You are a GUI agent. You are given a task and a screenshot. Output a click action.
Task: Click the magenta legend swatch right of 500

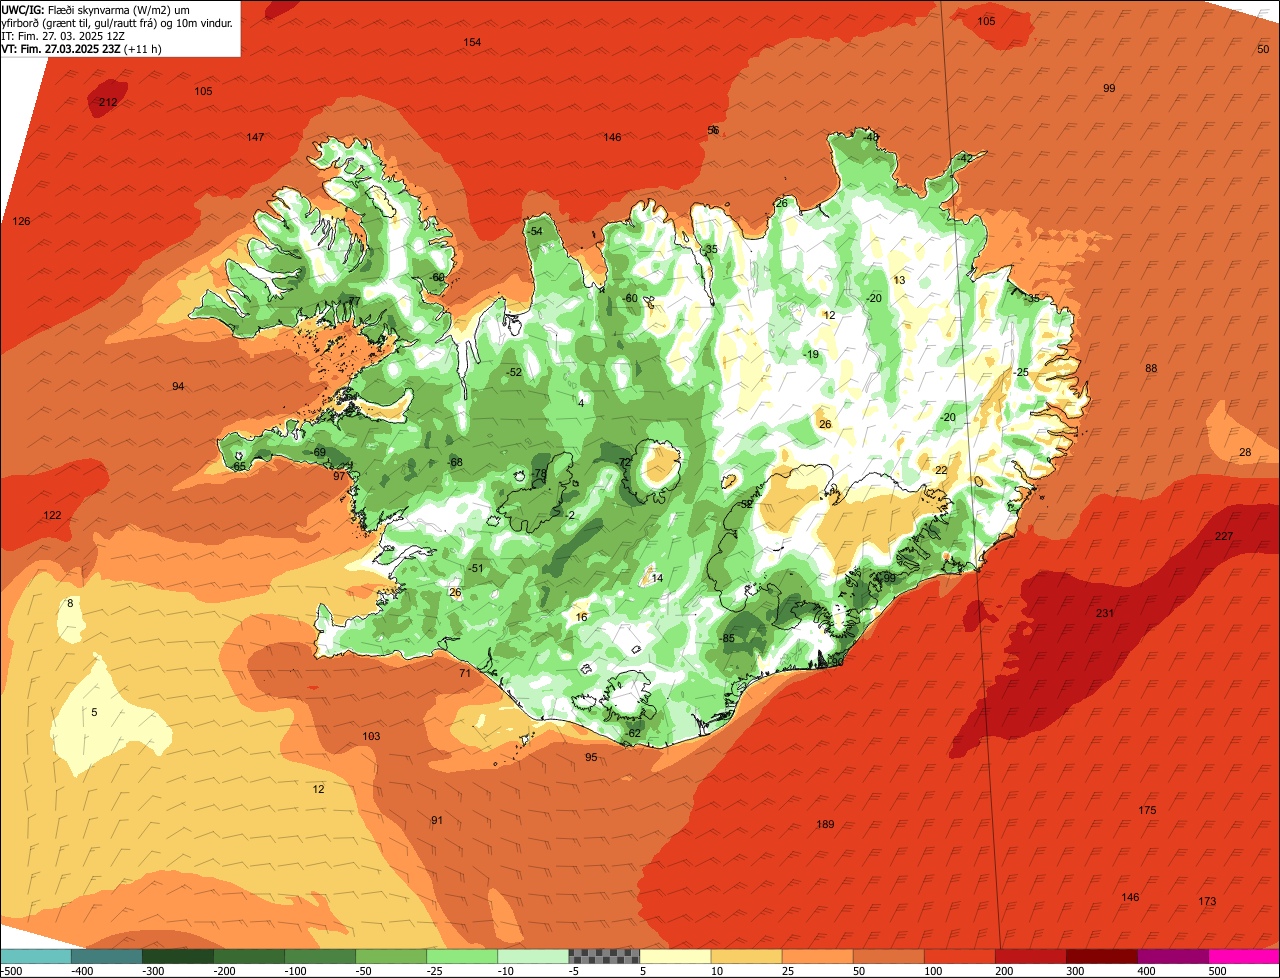click(1244, 956)
